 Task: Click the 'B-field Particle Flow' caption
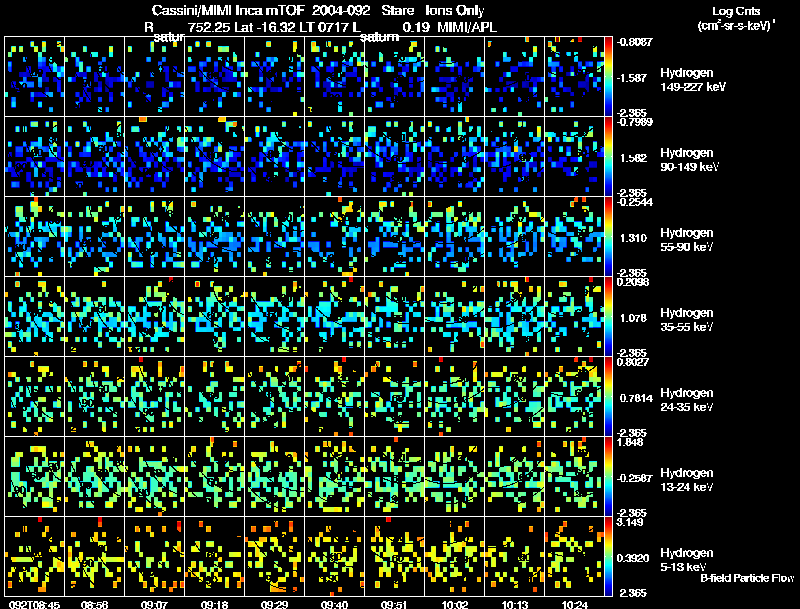click(x=747, y=578)
